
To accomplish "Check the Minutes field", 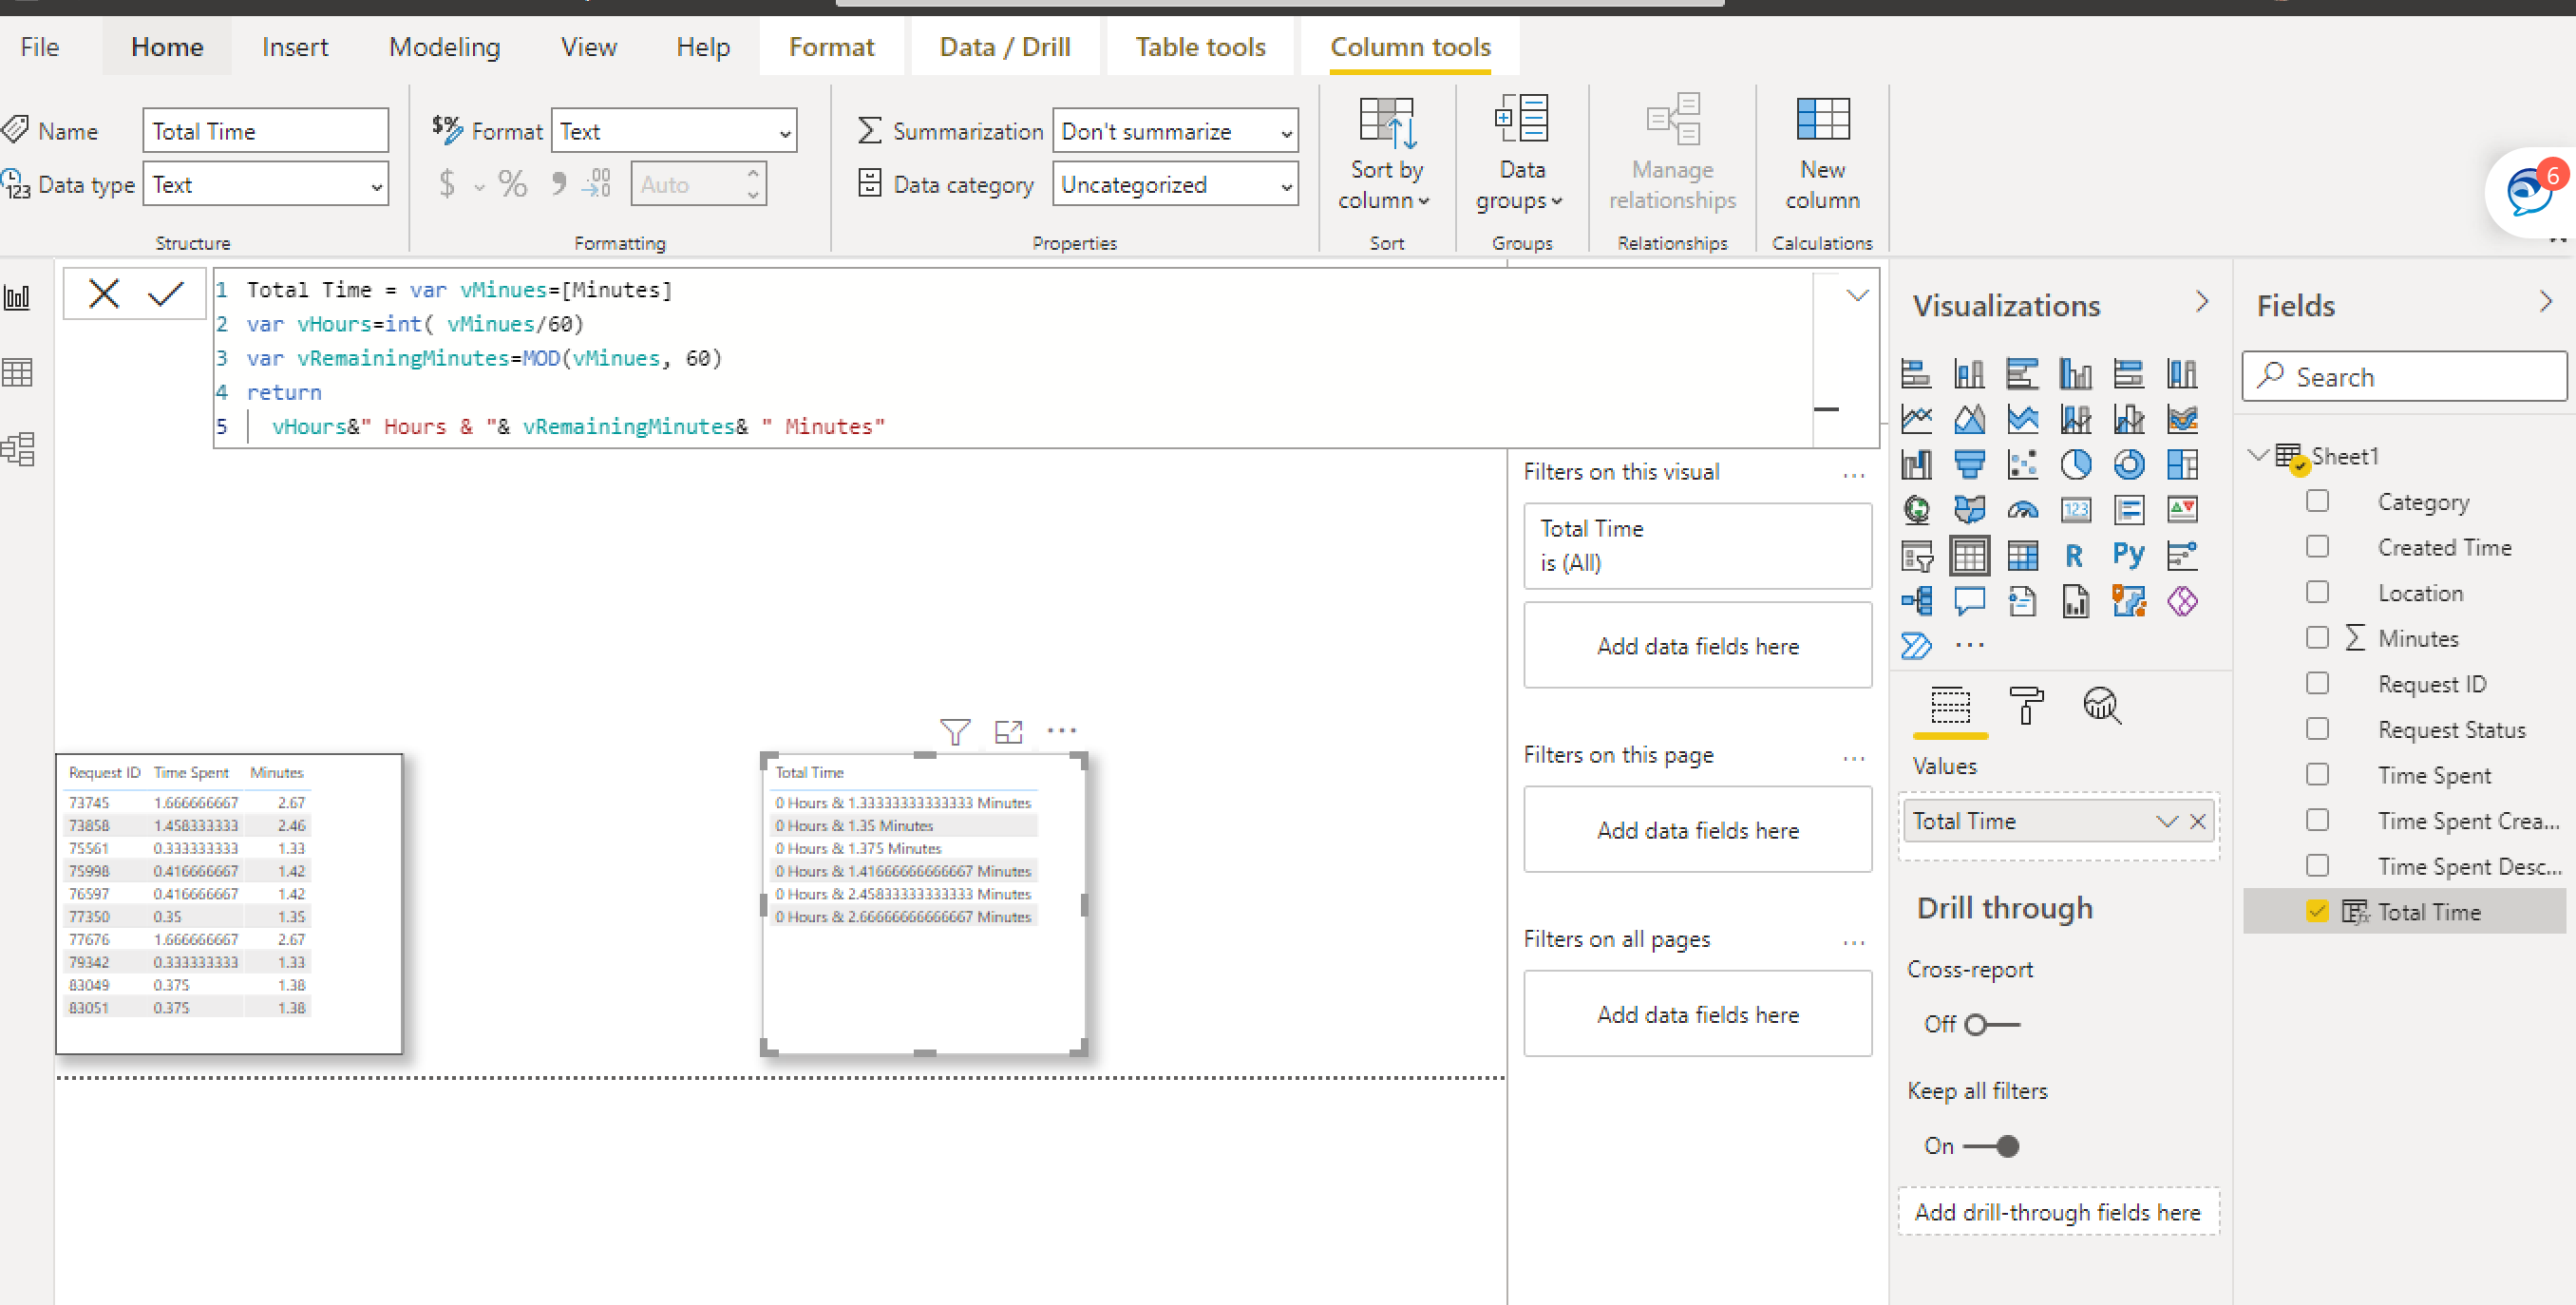I will [2317, 637].
